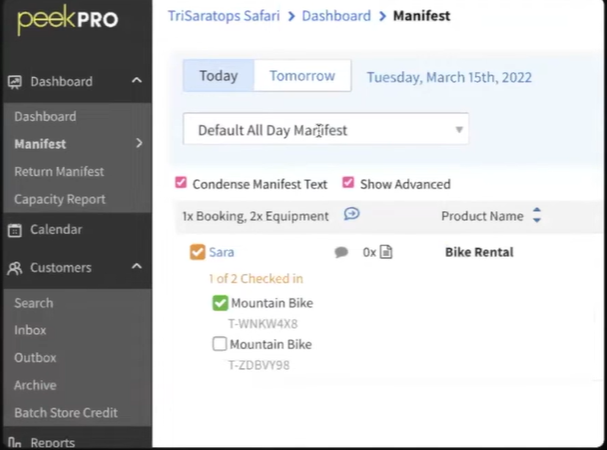The height and width of the screenshot is (450, 607).
Task: Switch to the Tomorrow tab
Action: (302, 76)
